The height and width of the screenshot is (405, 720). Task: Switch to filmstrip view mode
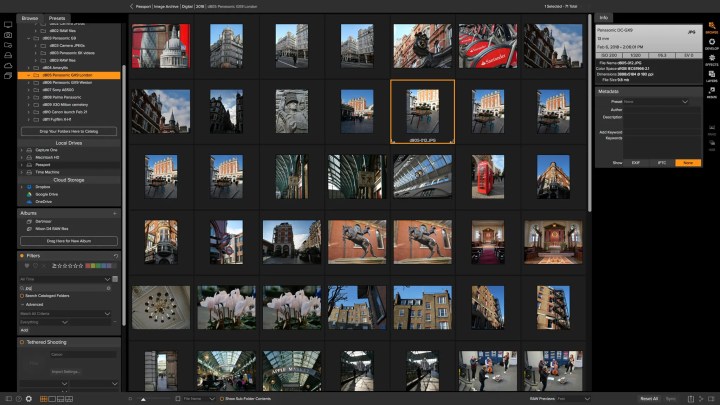click(60, 399)
